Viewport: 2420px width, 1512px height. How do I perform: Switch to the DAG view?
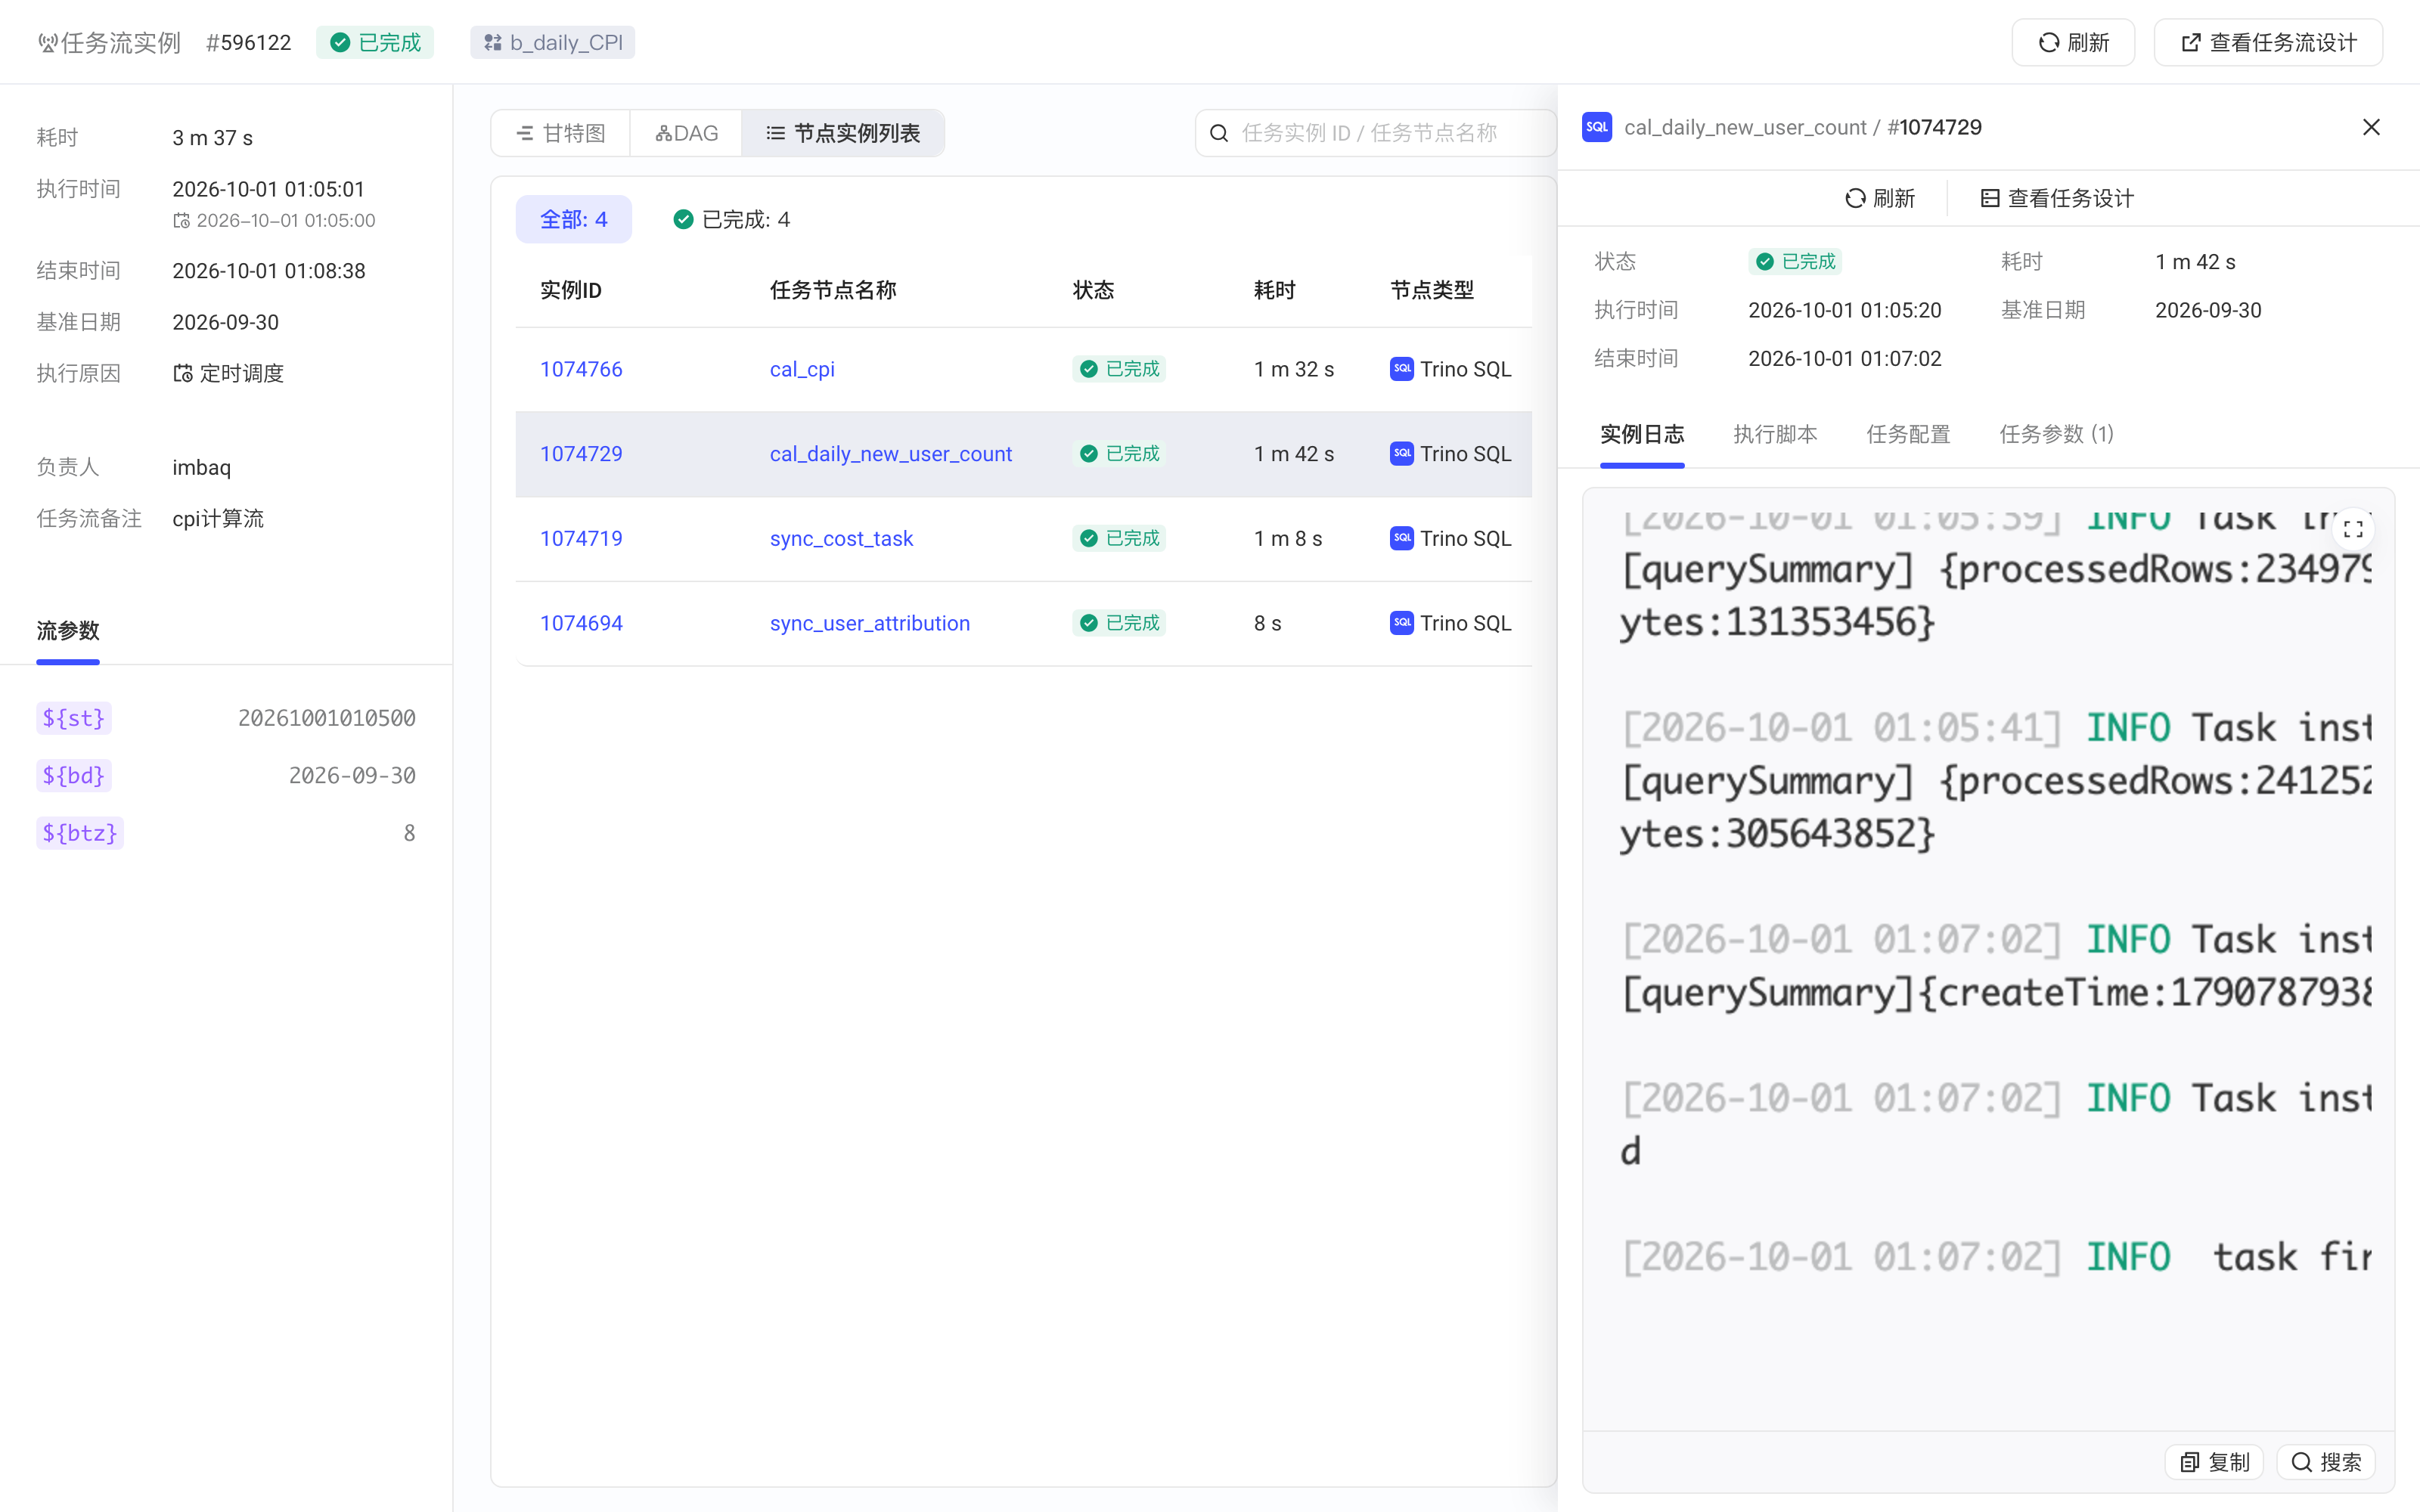686,133
